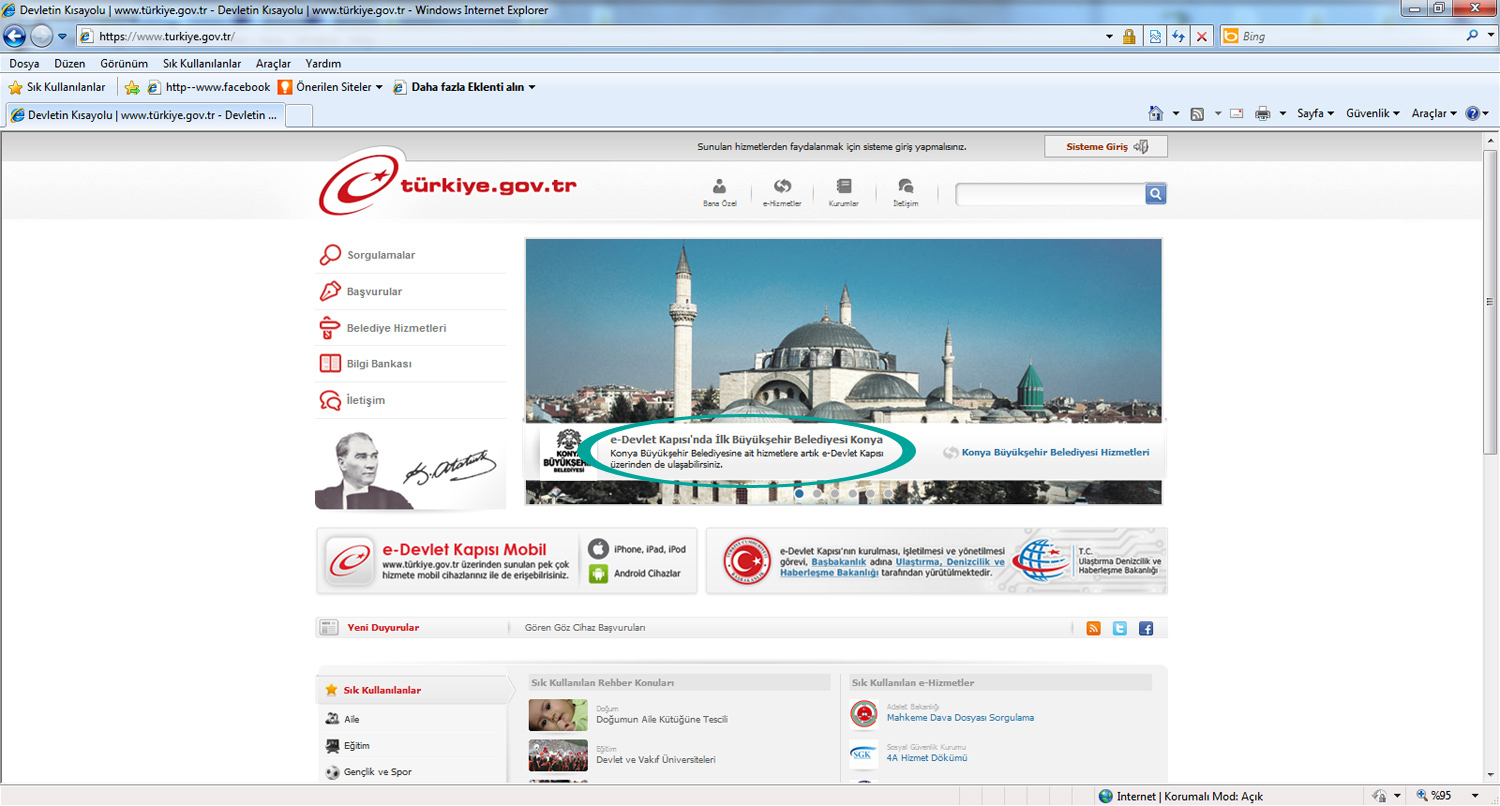Screen dimensions: 1500x806
Task: Open the RSS feed orange icon
Action: click(1093, 628)
